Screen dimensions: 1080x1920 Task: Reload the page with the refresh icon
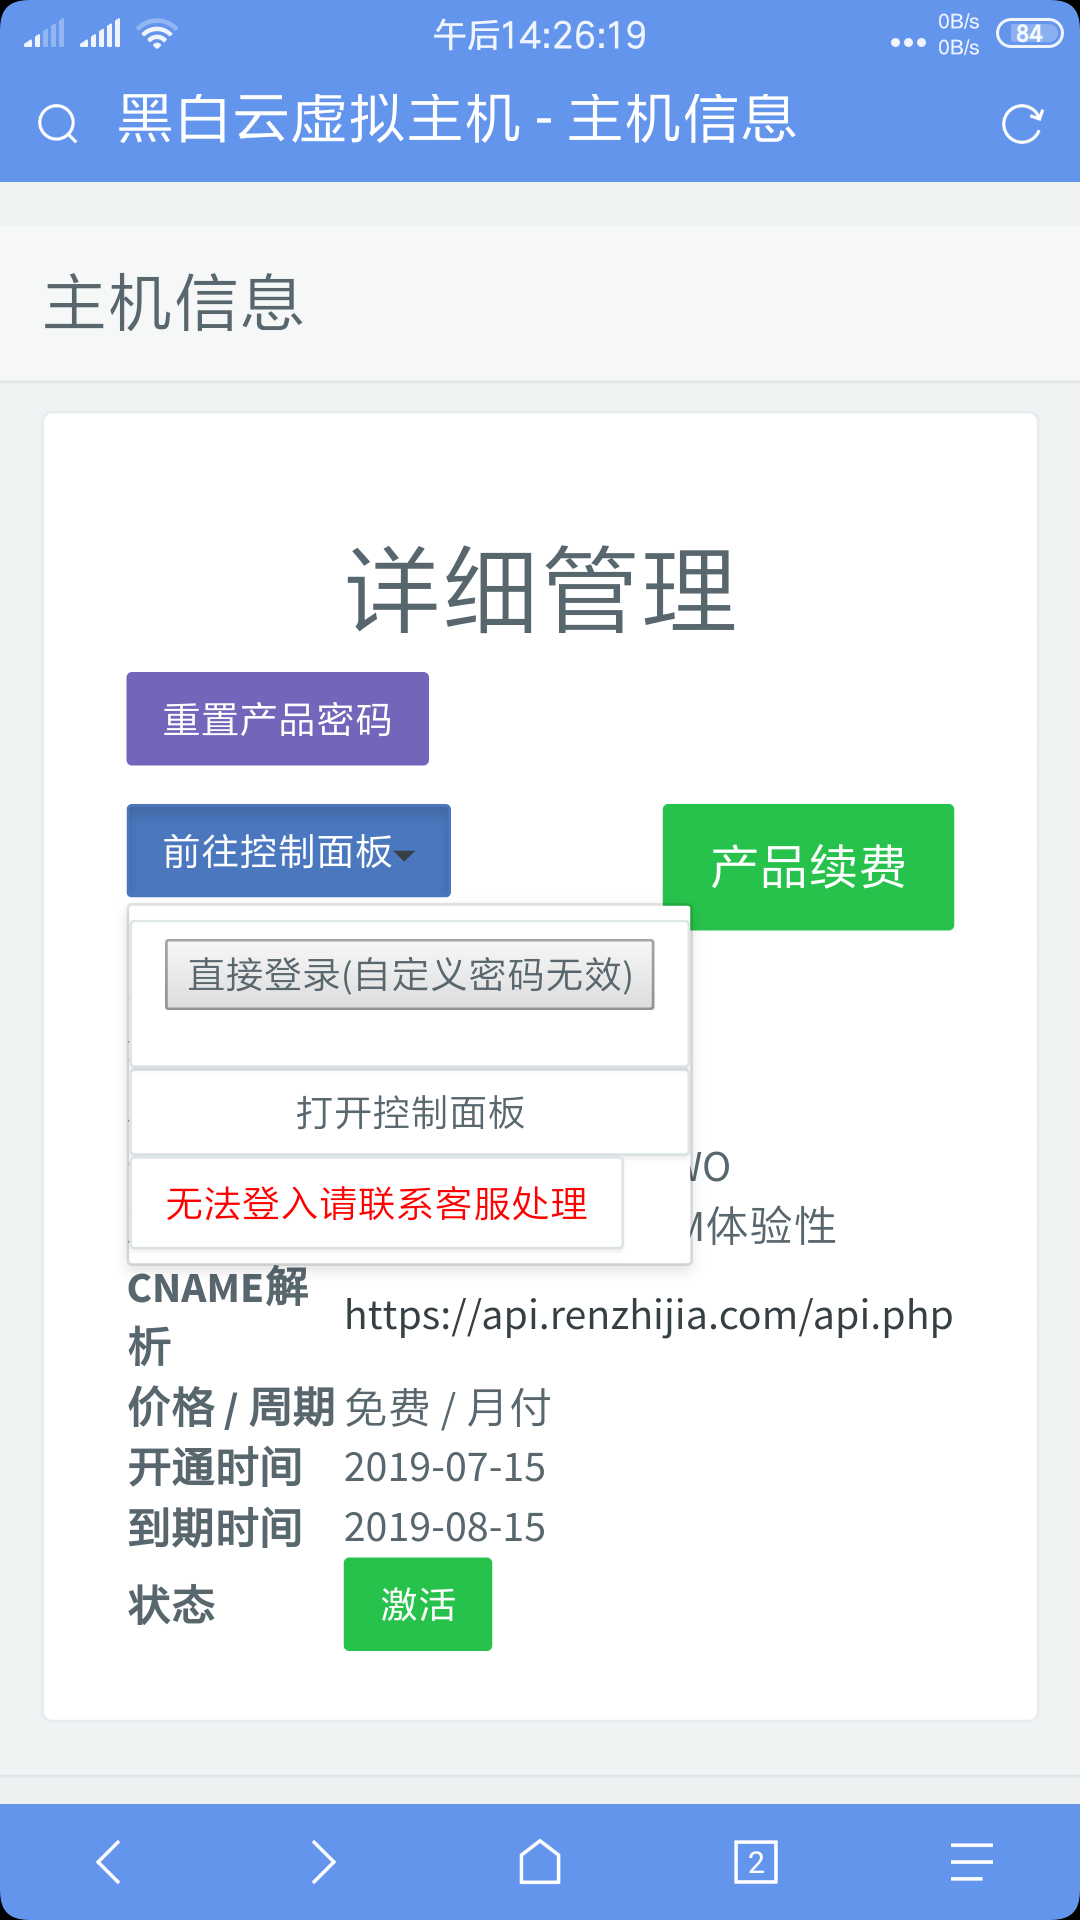click(1022, 124)
